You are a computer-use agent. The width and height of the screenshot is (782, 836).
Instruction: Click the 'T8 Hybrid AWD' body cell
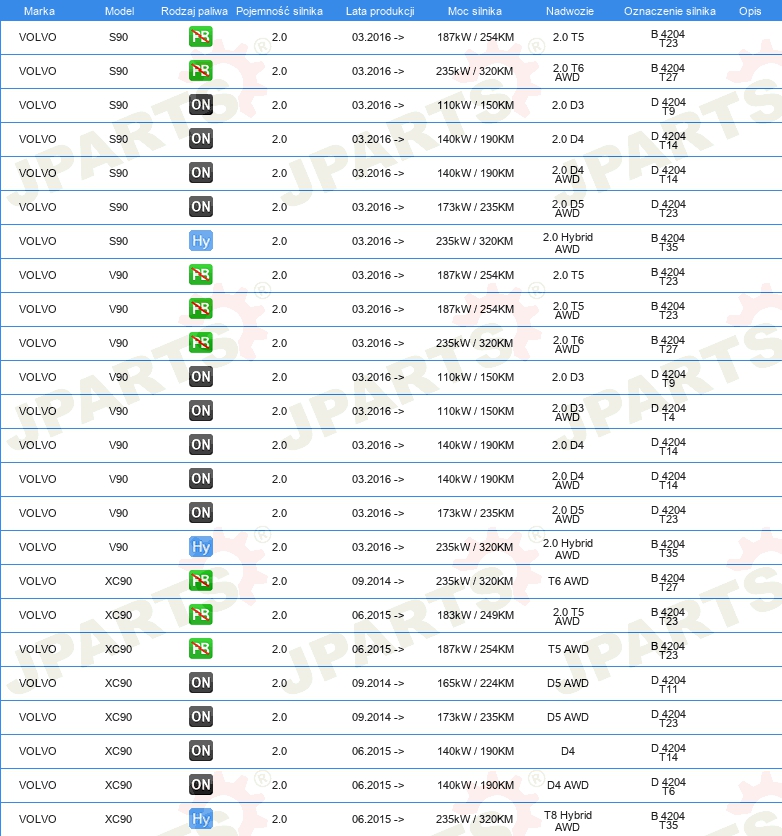click(x=568, y=821)
